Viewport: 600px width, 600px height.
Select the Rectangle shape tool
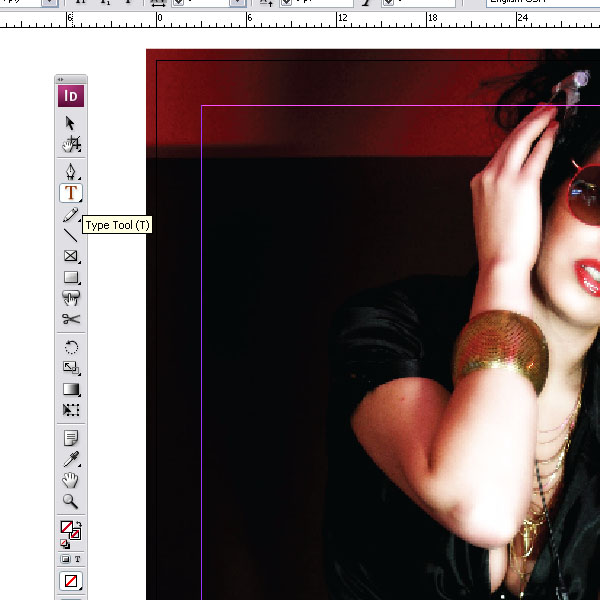[71, 277]
